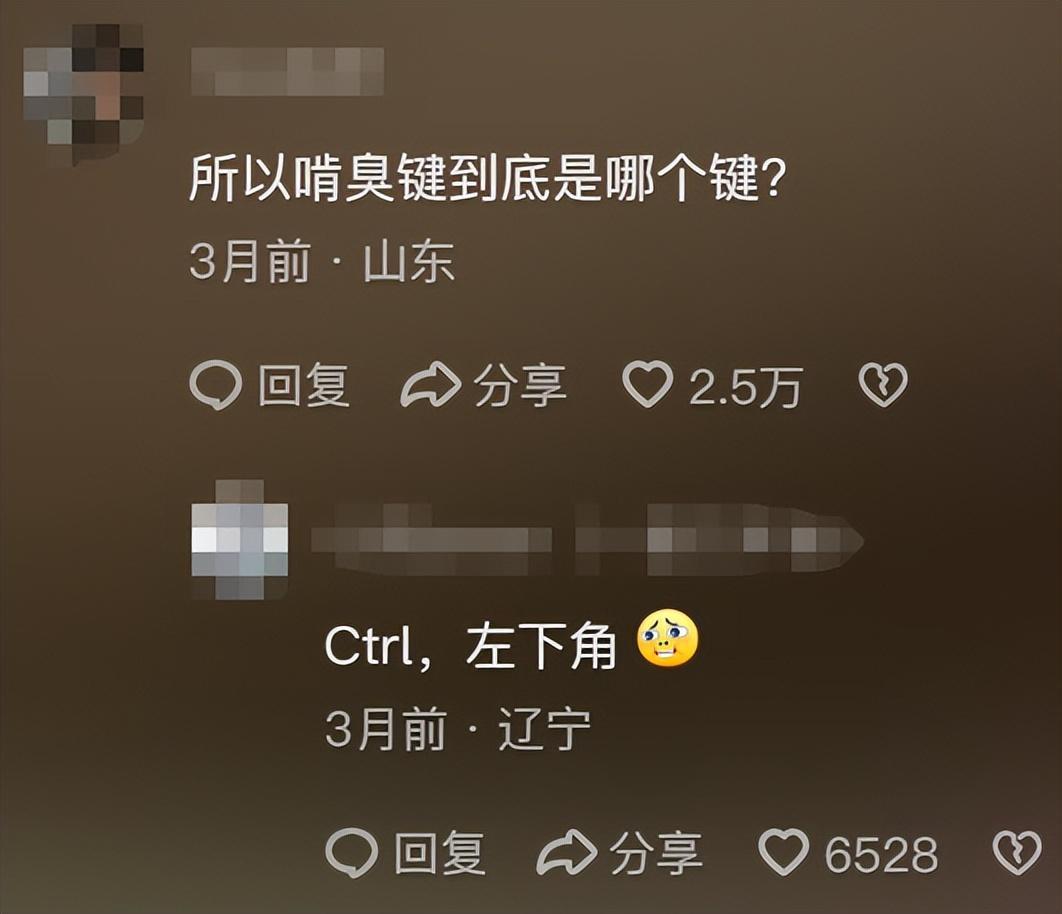Screen dimensions: 1062x914
Task: Open the top commenter's pixelated avatar
Action: [83, 93]
